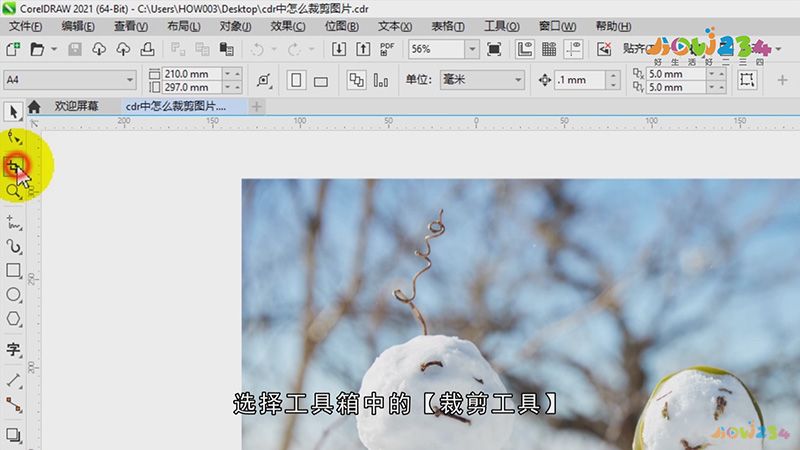This screenshot has width=800, height=450.
Task: Click the Home welcome screen icon
Action: pos(34,107)
